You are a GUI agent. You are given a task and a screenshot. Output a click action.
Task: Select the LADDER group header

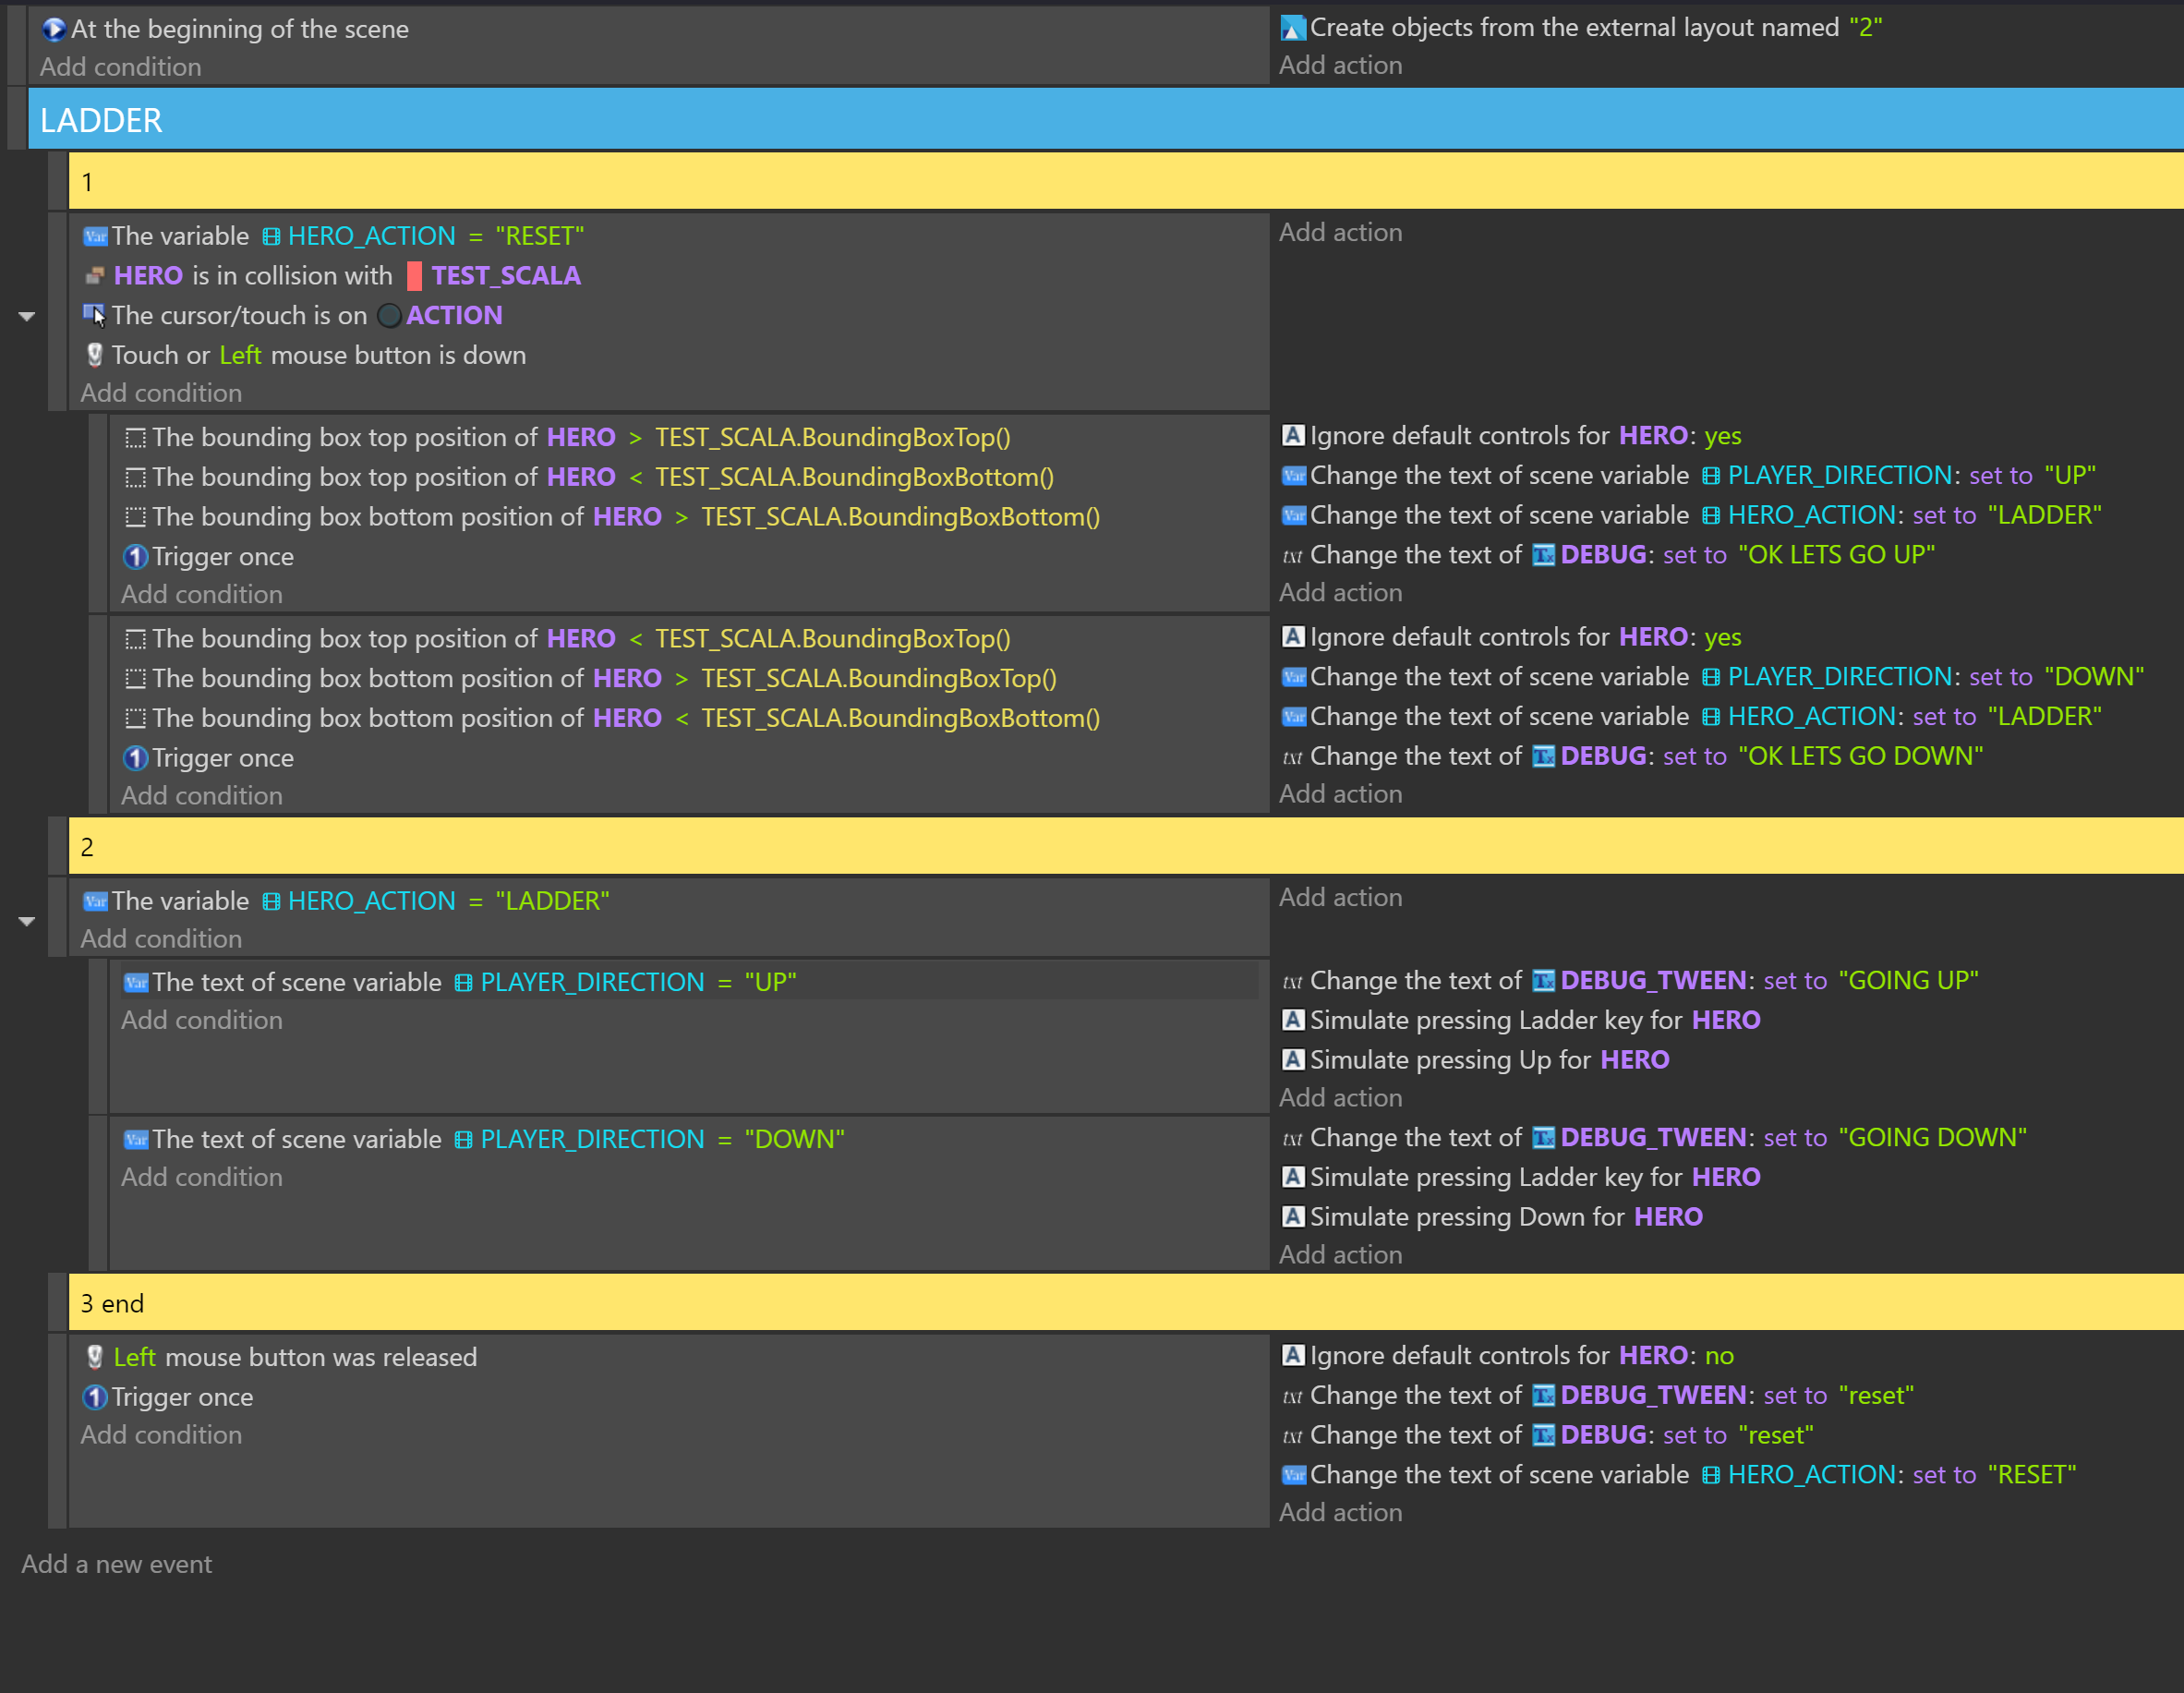[x=101, y=119]
